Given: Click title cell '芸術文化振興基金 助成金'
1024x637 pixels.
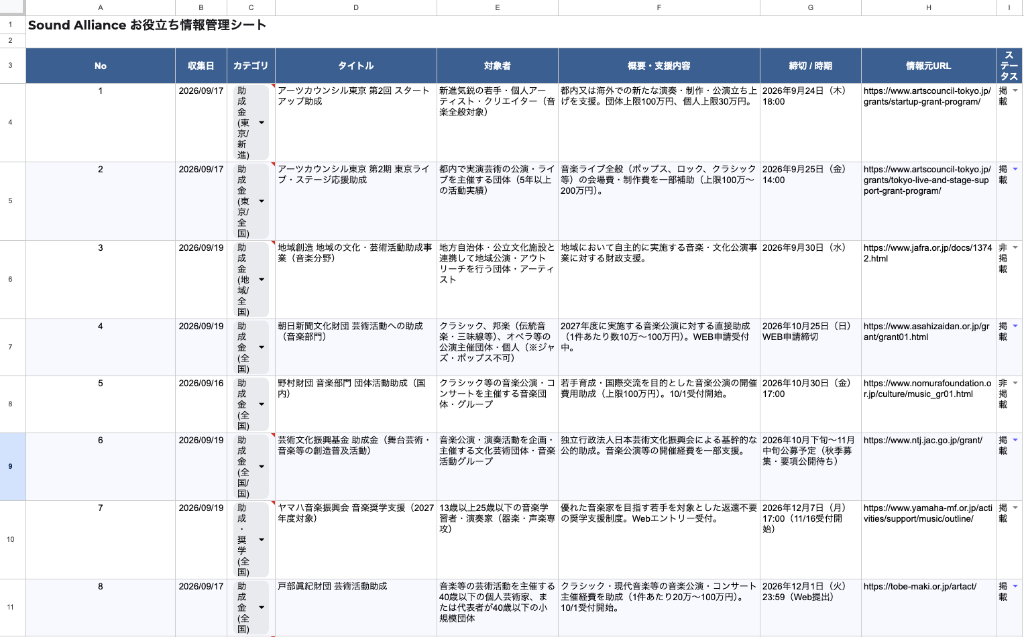Looking at the screenshot, I should tap(356, 466).
